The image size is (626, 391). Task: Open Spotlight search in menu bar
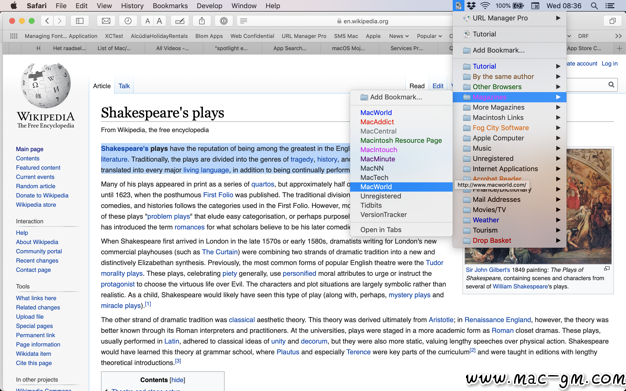(594, 6)
